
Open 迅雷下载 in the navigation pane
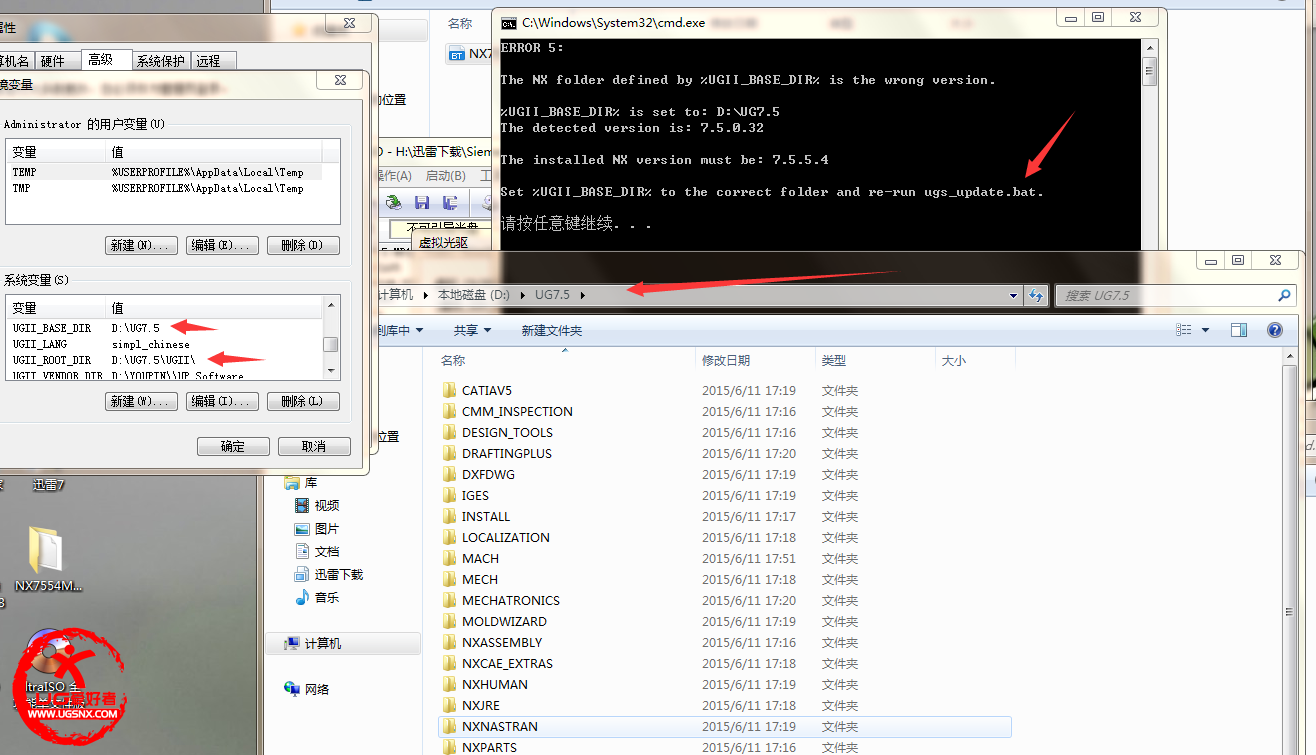click(x=329, y=574)
